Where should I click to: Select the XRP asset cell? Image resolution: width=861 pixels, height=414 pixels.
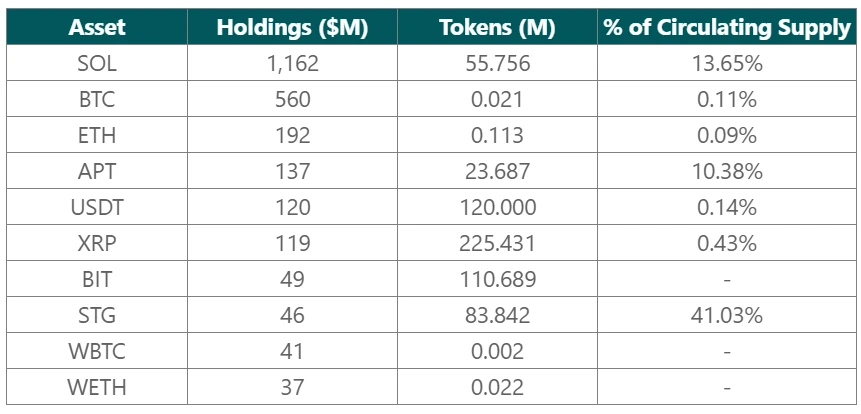[96, 243]
